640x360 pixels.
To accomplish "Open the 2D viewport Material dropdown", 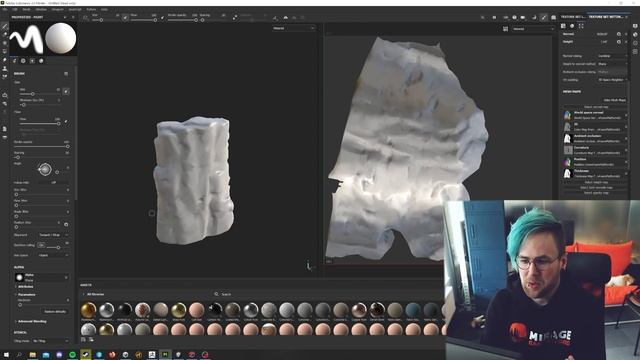I will (533, 29).
